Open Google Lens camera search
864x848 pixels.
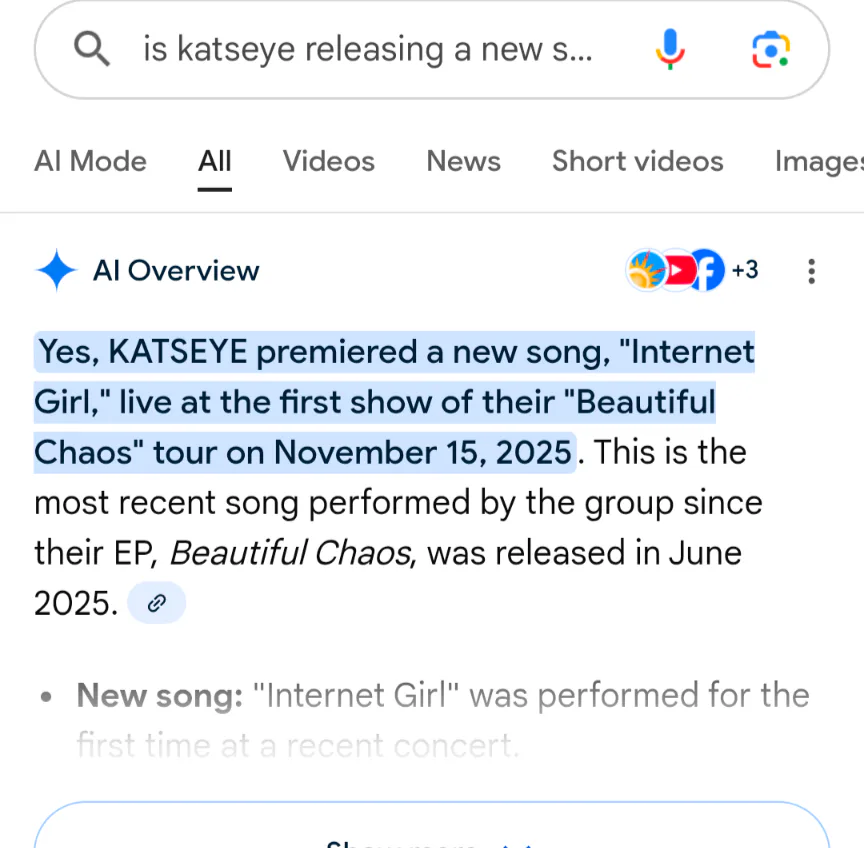(x=770, y=49)
